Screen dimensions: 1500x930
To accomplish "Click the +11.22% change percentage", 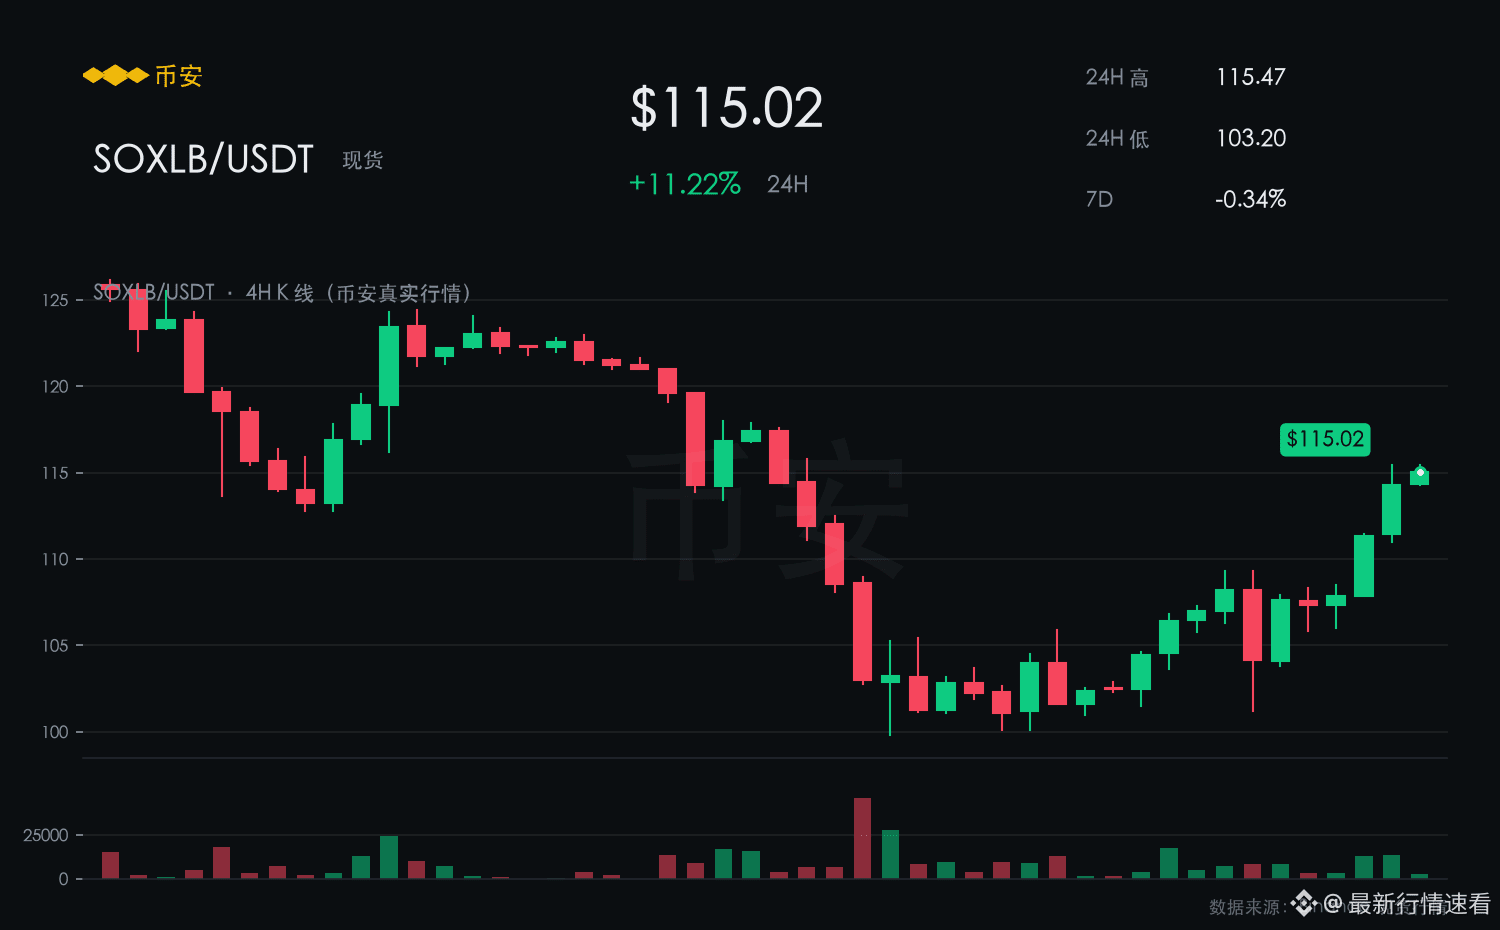I will pos(684,184).
